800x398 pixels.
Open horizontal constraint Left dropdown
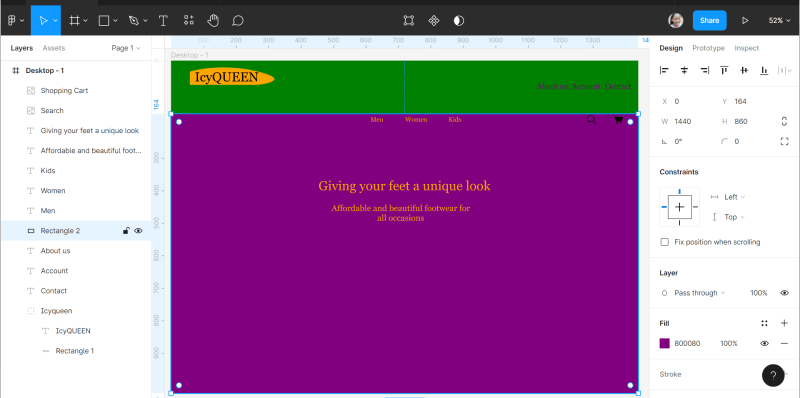click(x=734, y=197)
